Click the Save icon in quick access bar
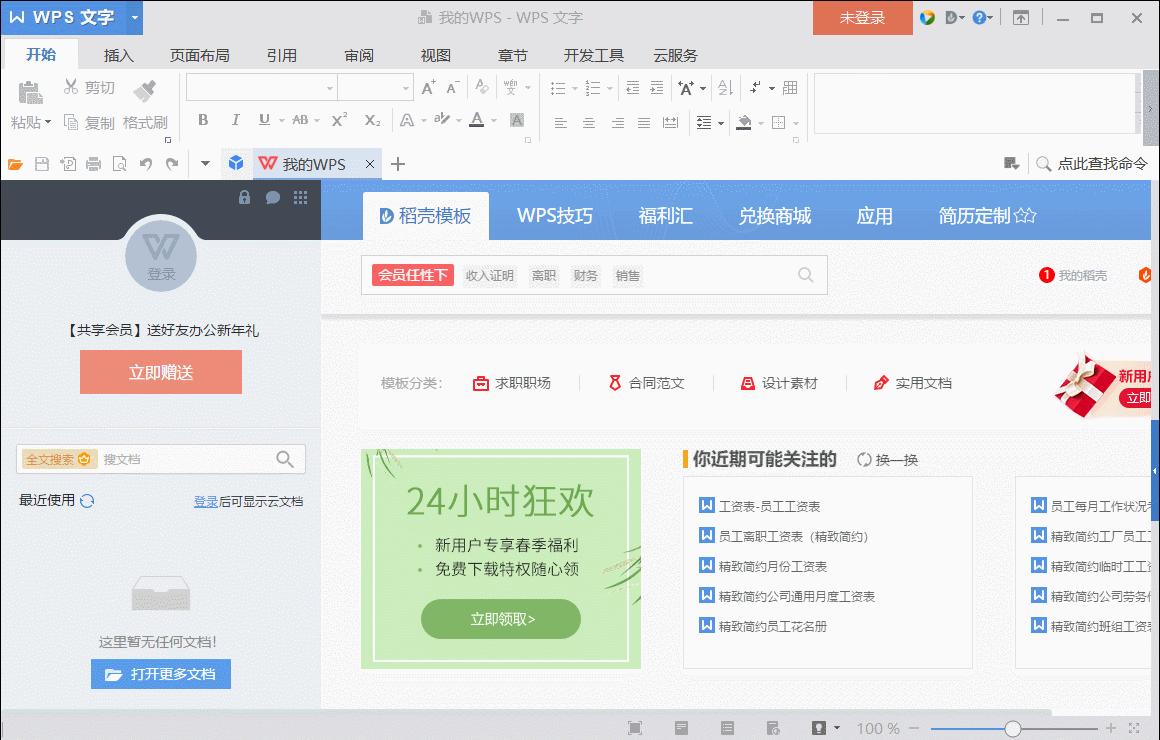Viewport: 1160px width, 740px height. click(39, 163)
